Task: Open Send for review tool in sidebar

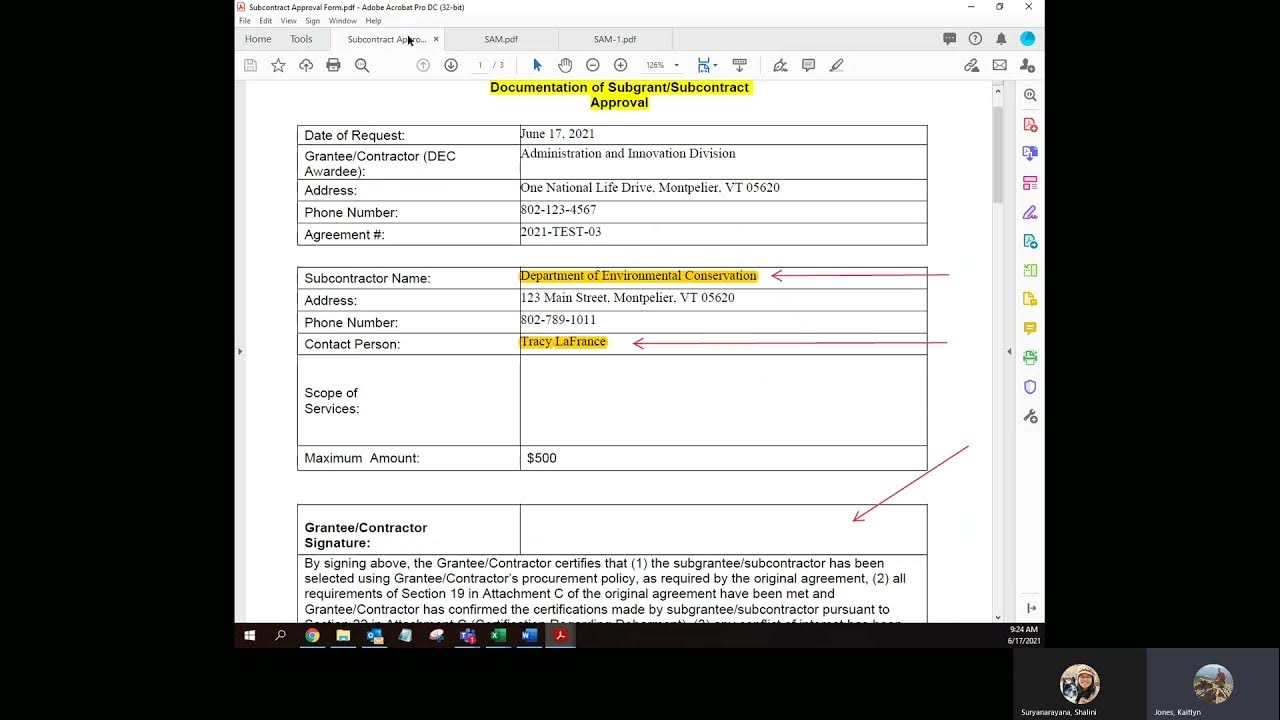Action: point(1030,241)
